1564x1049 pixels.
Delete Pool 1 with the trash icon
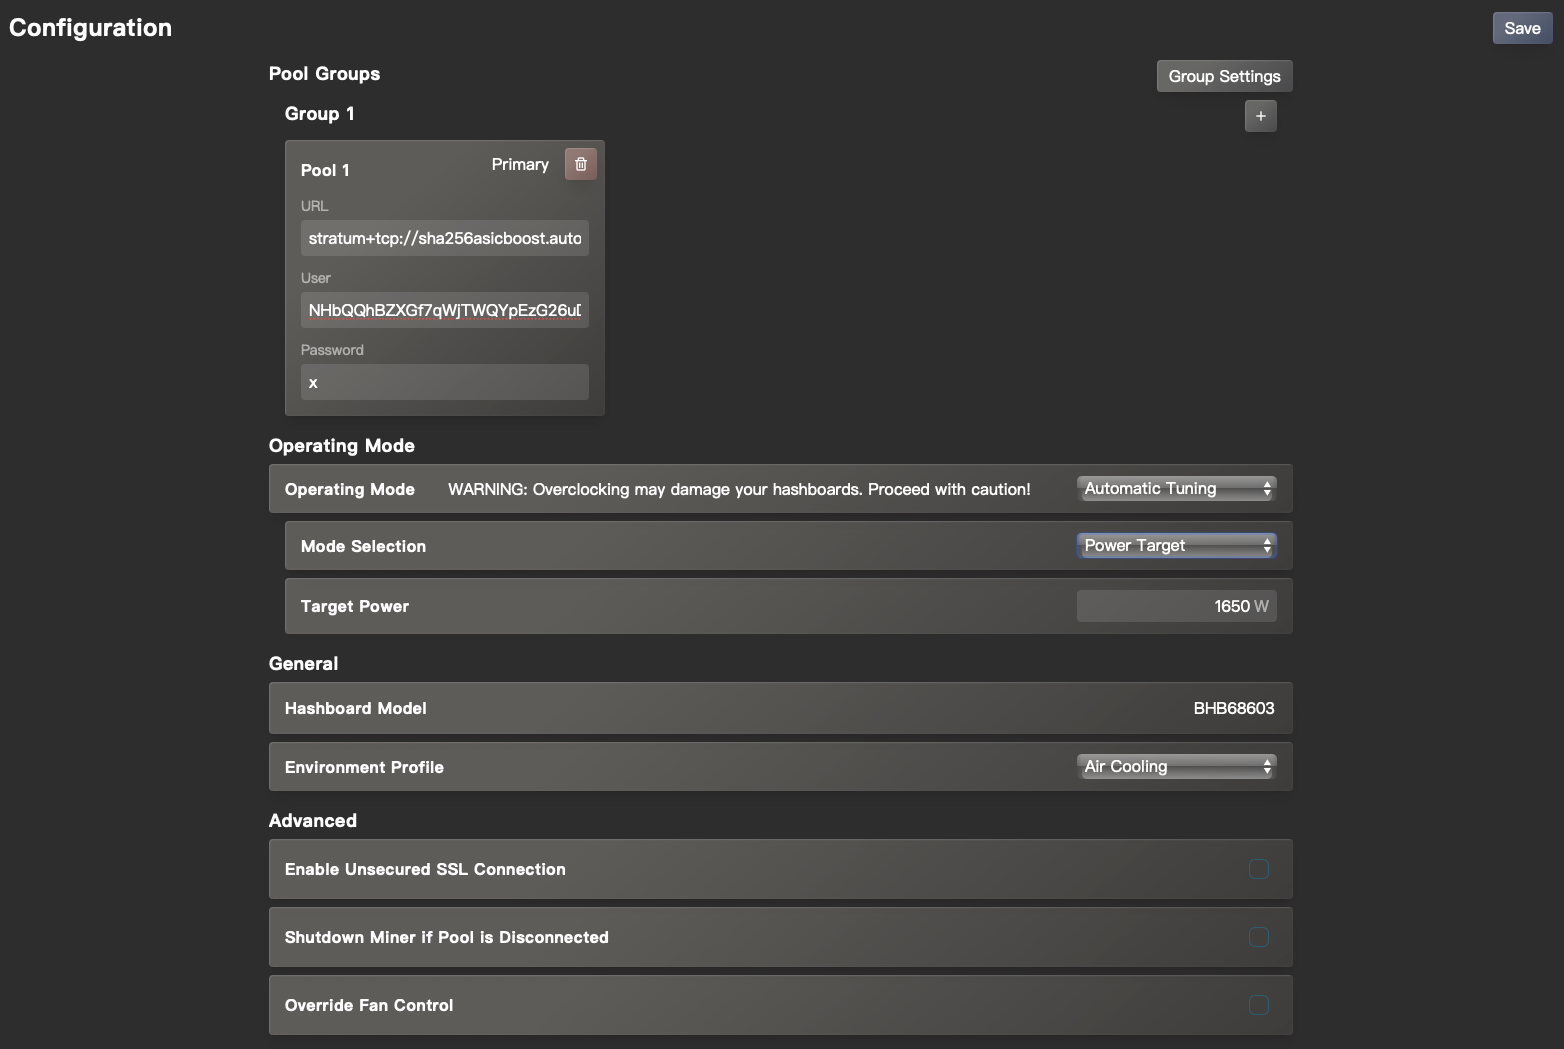580,164
